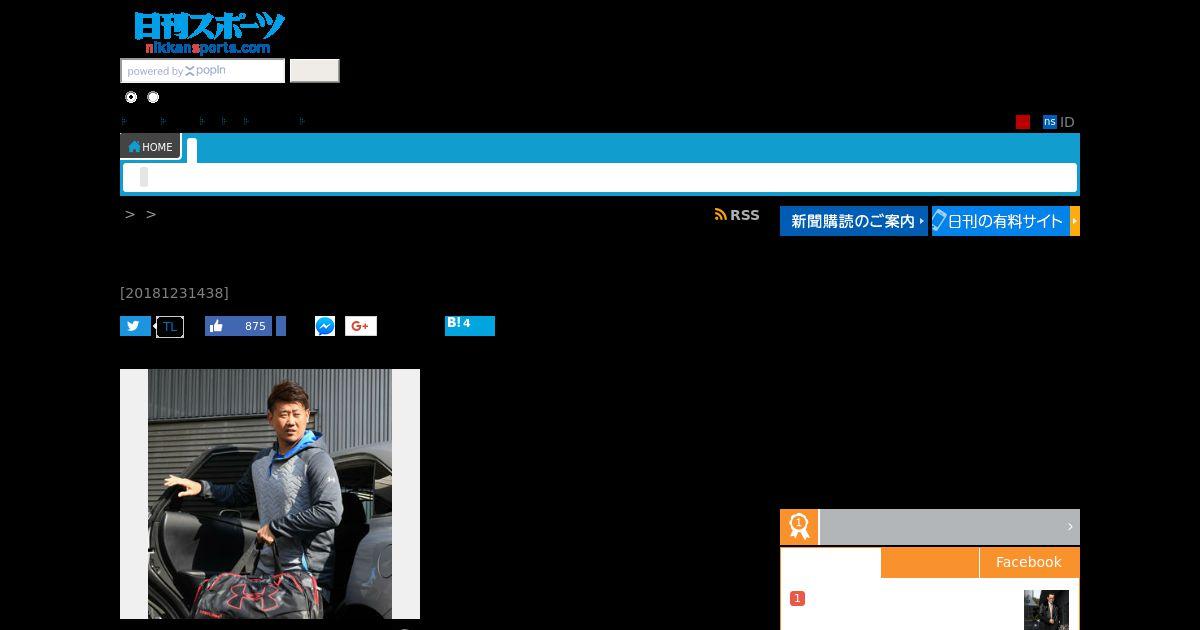Select the first search radio option
1200x630 pixels.
[x=131, y=97]
